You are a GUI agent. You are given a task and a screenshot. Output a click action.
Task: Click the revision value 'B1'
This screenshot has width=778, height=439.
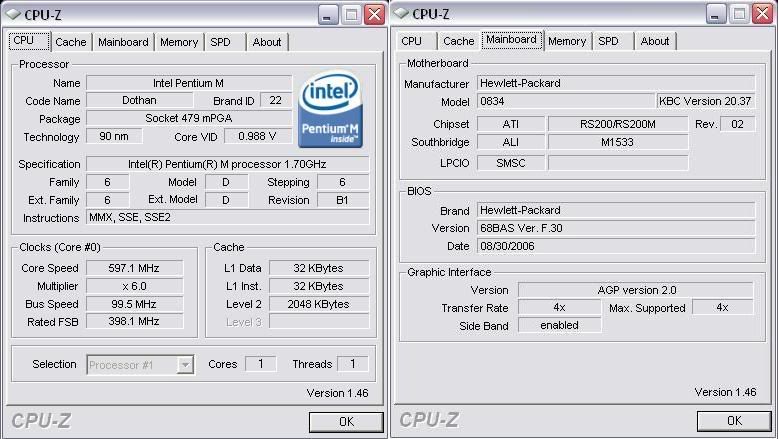[342, 200]
